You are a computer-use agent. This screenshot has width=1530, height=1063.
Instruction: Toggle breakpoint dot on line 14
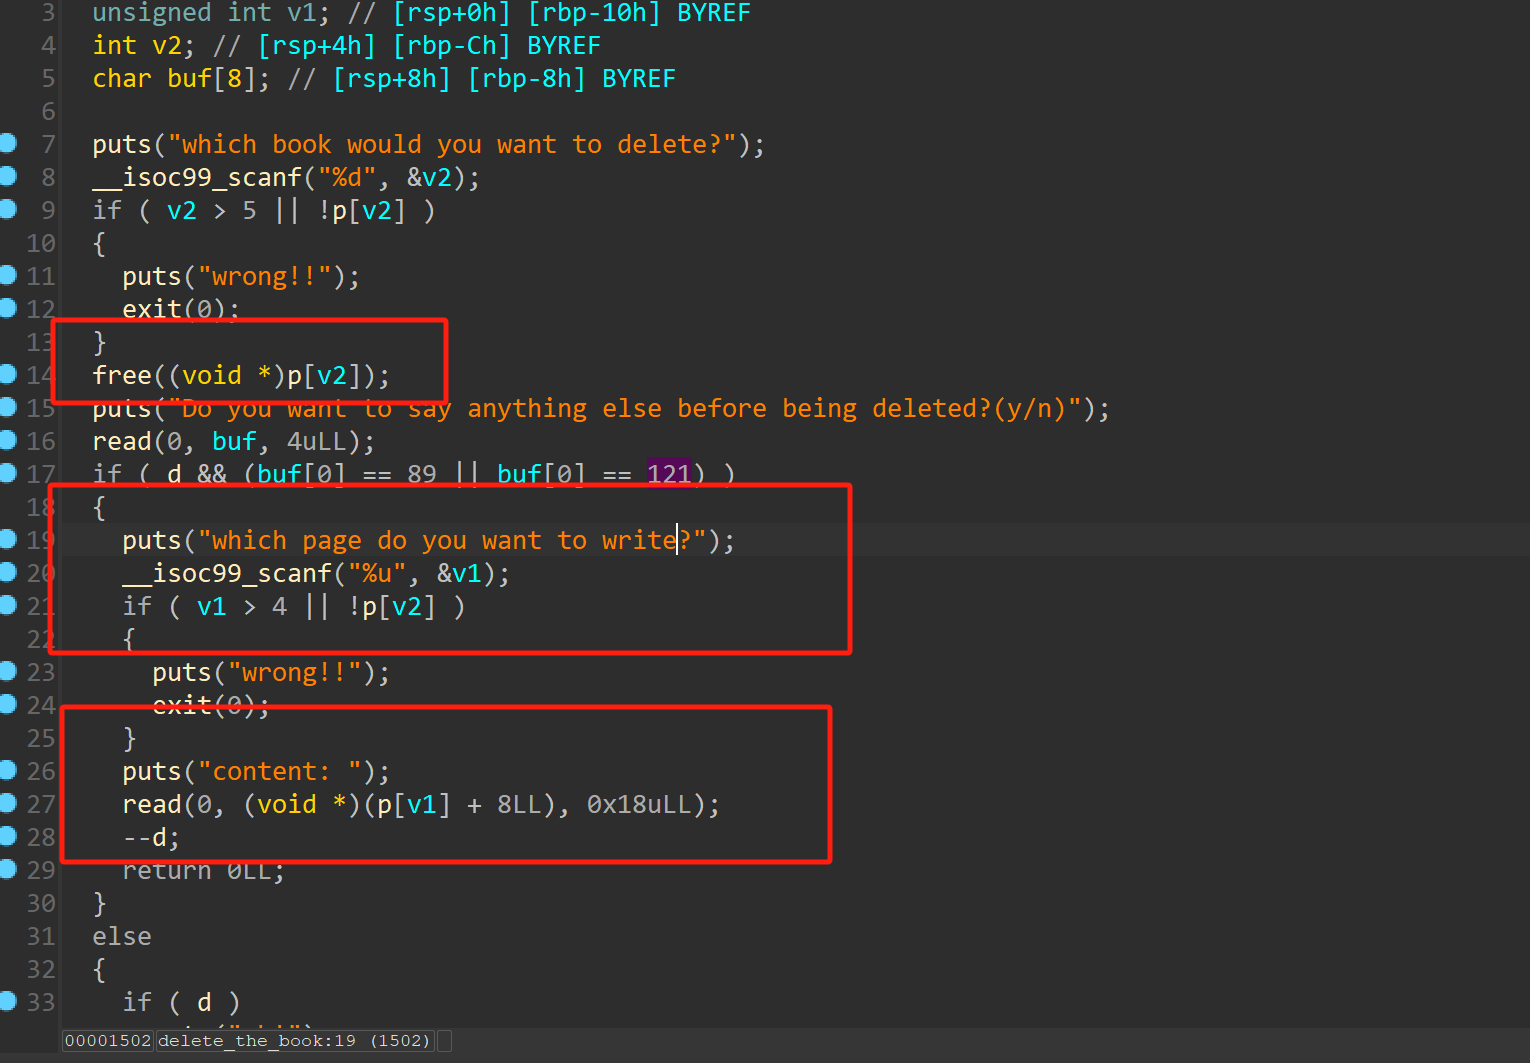tap(8, 374)
